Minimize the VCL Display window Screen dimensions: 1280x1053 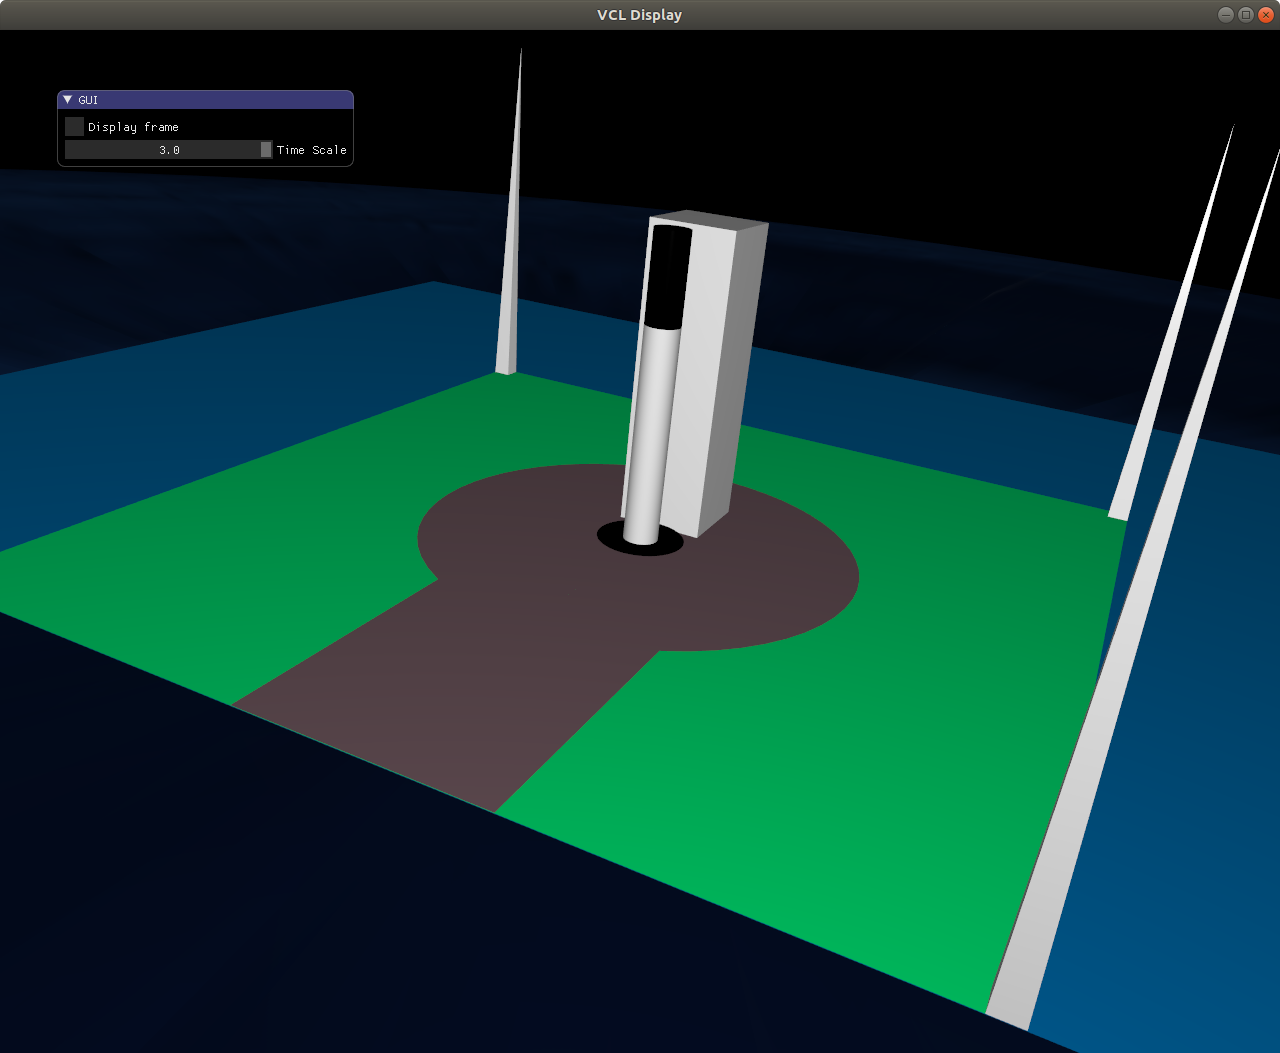click(x=1226, y=14)
